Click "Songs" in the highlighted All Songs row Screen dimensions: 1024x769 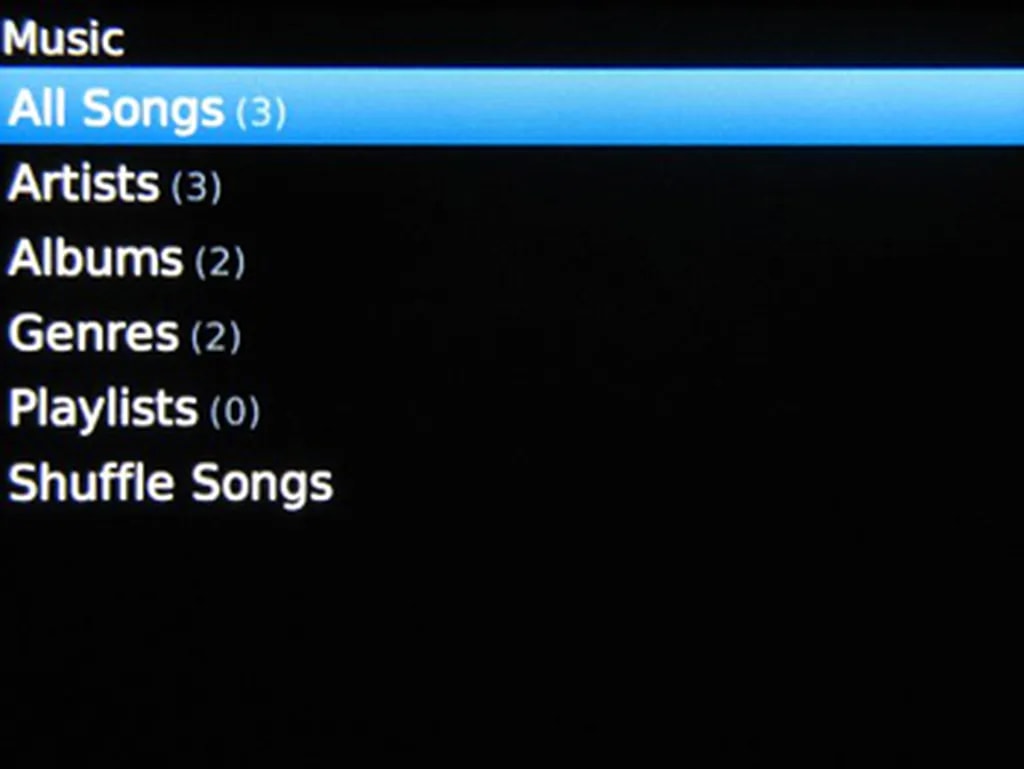click(x=153, y=109)
